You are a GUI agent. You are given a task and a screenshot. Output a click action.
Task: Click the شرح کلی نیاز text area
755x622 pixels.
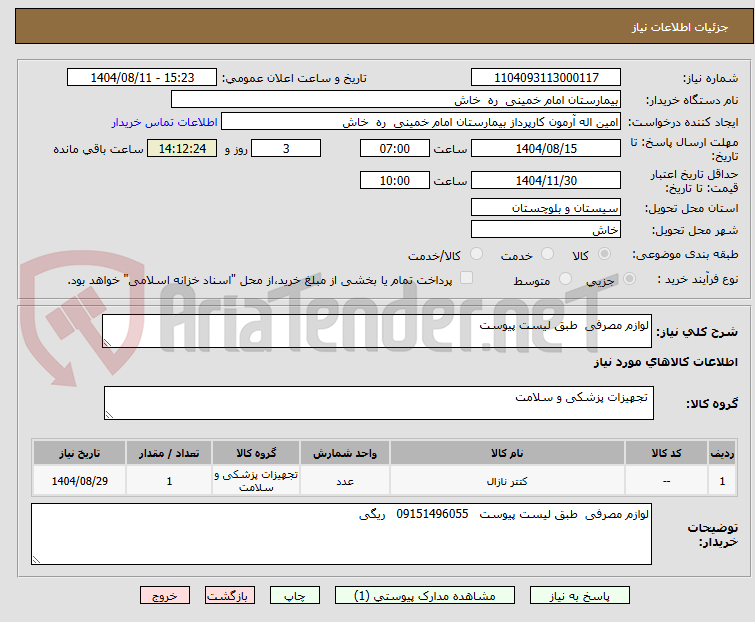pos(377,331)
